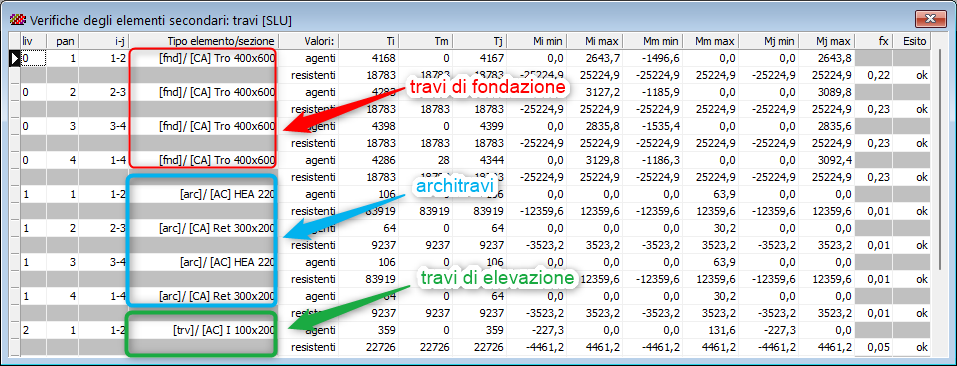Click the vertical scrollbar on the right edge
The width and height of the screenshot is (957, 366).
941,195
